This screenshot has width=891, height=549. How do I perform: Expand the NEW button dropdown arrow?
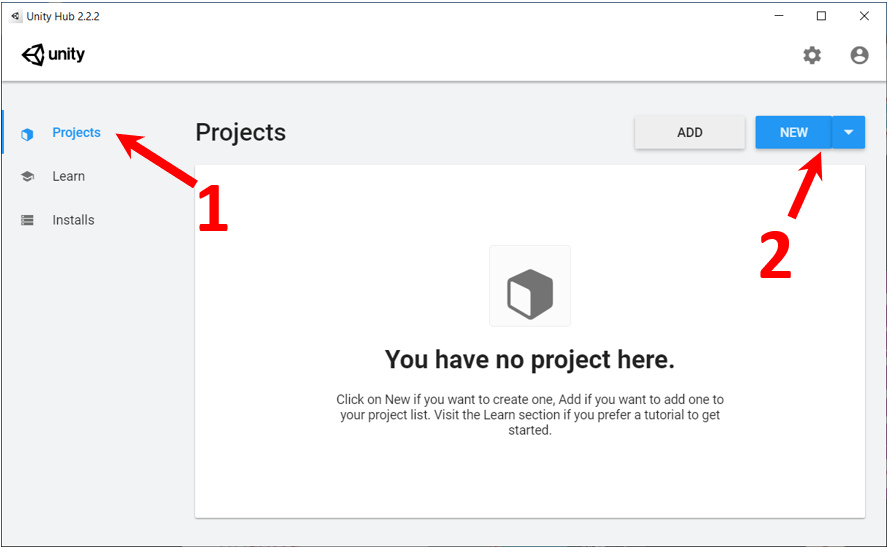tap(848, 132)
